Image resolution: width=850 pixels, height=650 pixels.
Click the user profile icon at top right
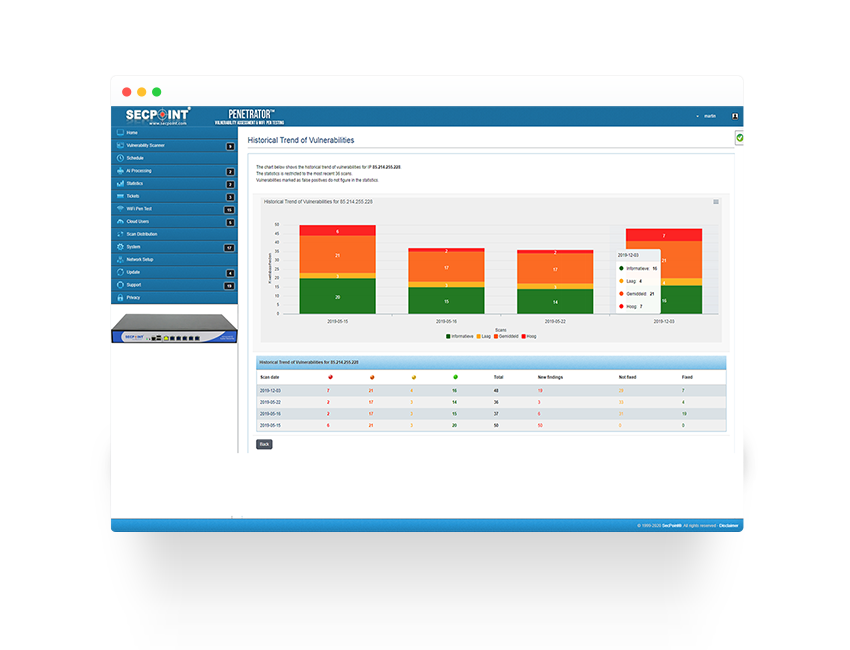(735, 116)
